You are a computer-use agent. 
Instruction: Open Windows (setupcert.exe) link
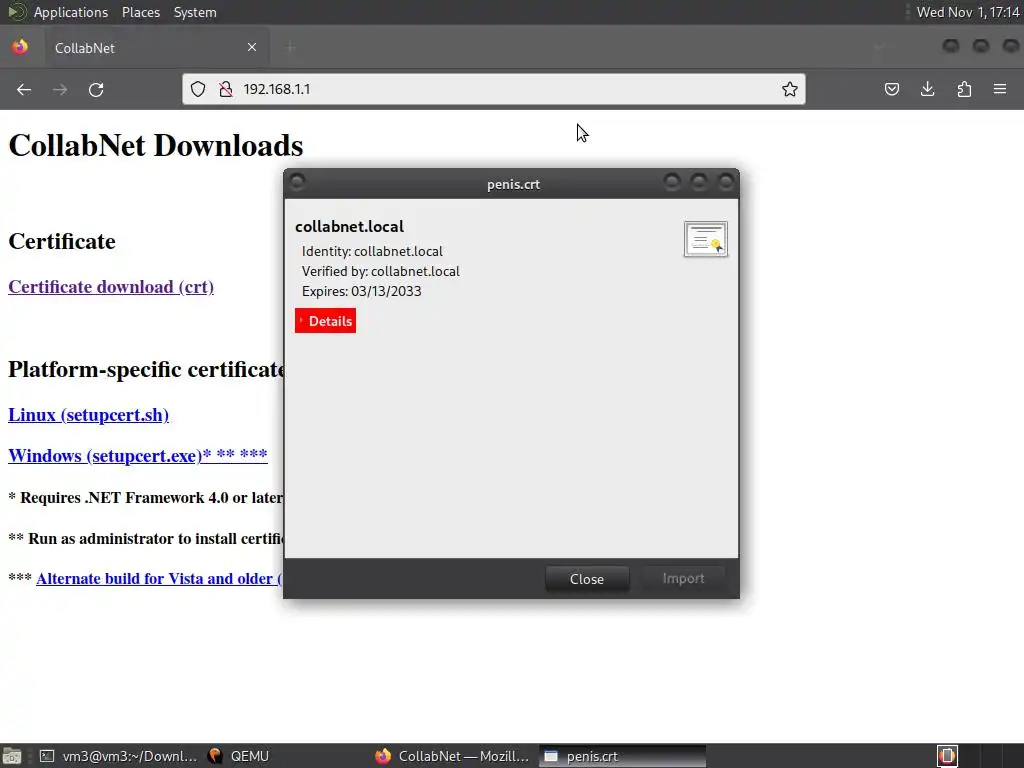tap(138, 455)
